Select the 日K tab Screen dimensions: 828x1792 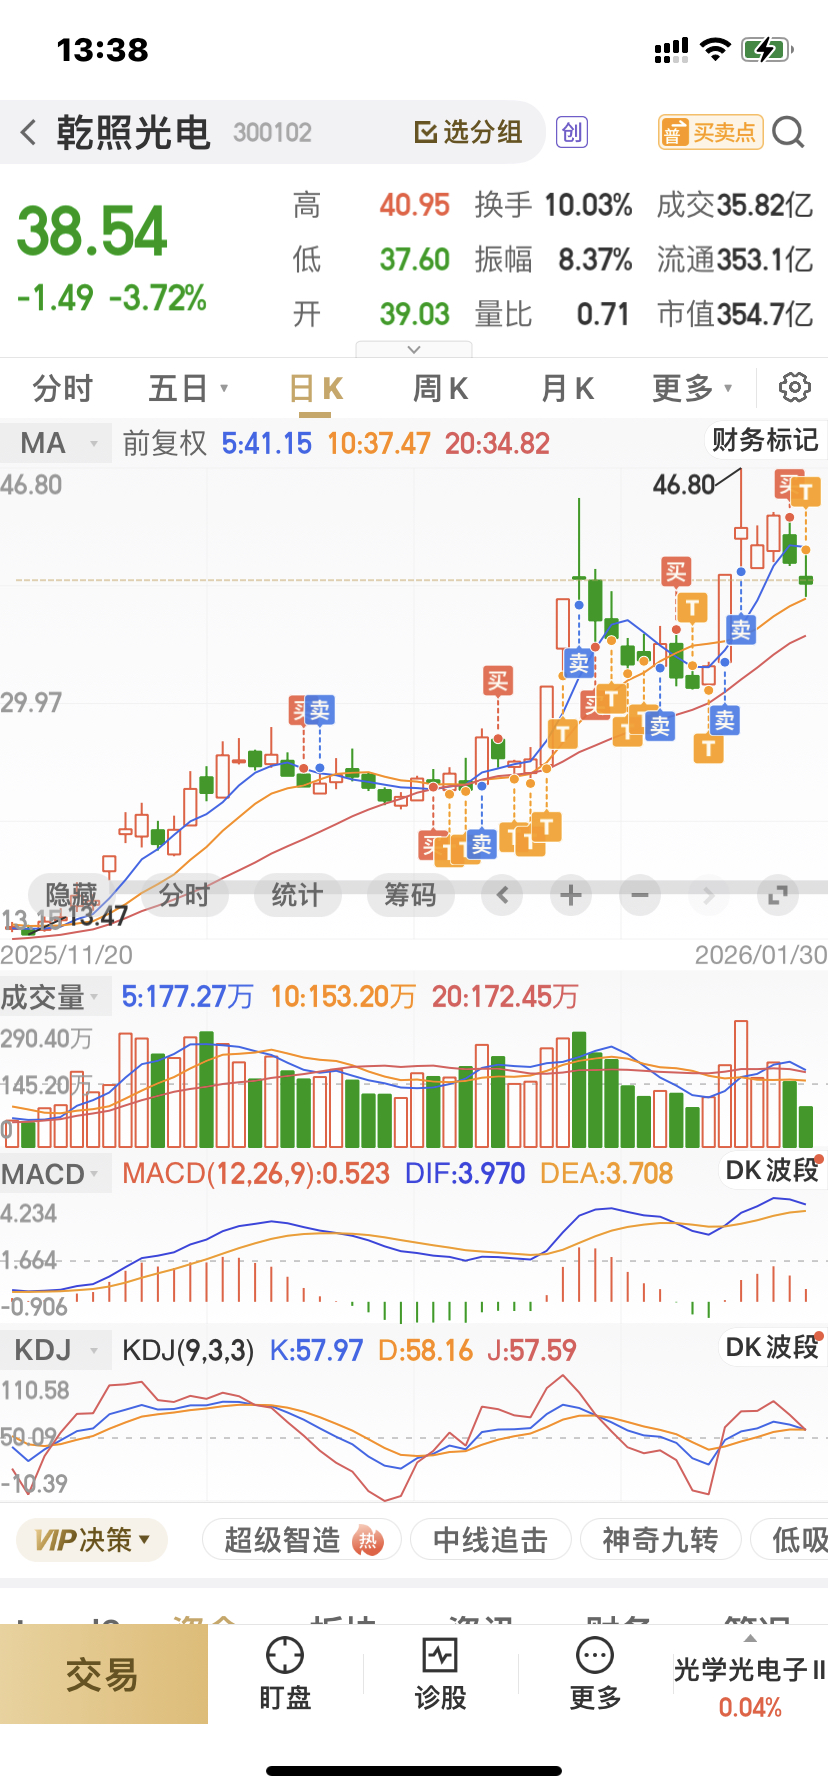316,388
